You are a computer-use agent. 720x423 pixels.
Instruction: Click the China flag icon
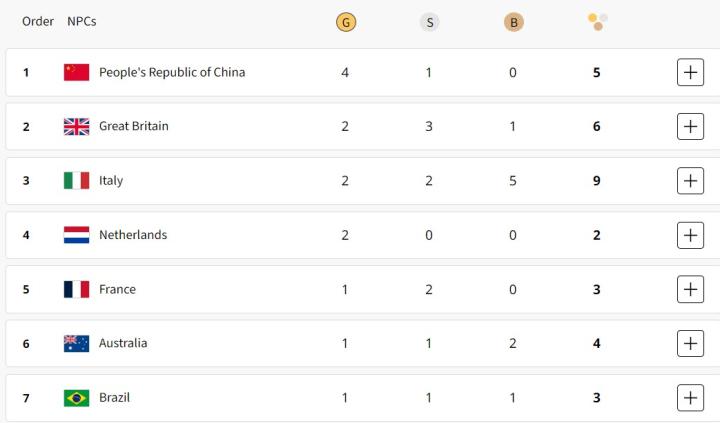(77, 72)
